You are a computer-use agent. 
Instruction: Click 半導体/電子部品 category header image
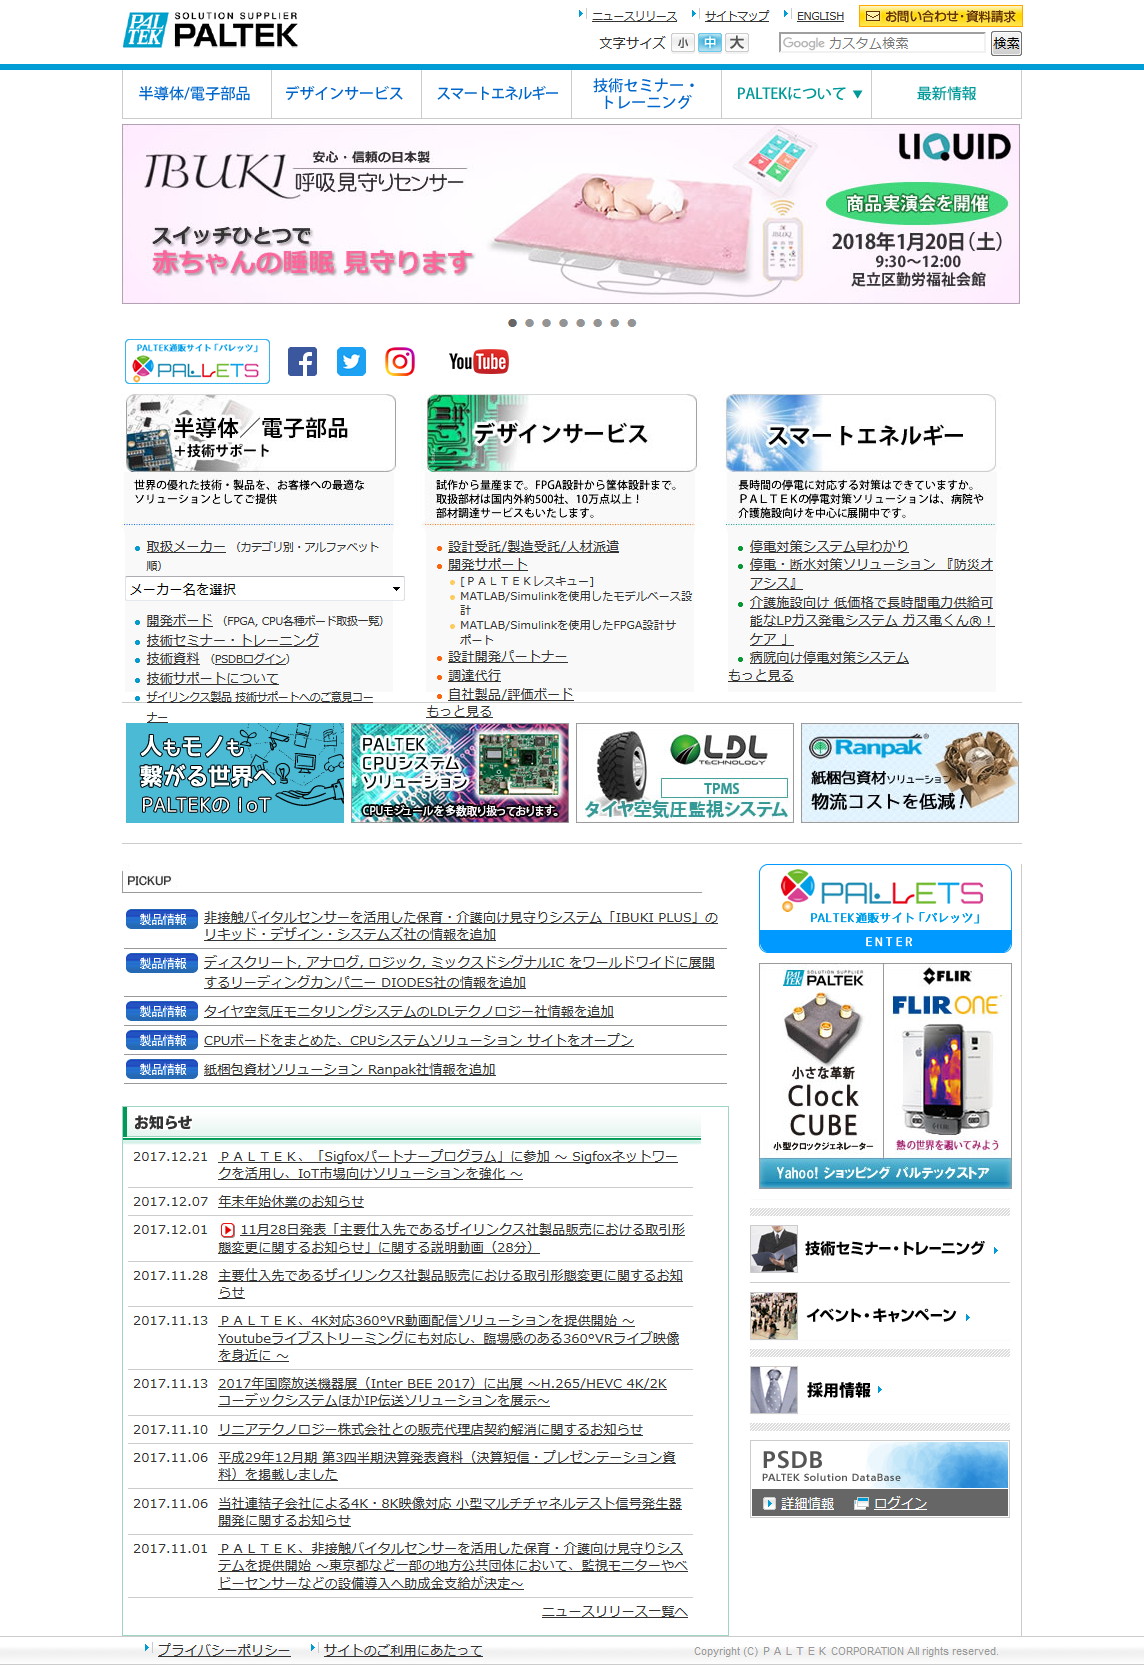(x=261, y=433)
